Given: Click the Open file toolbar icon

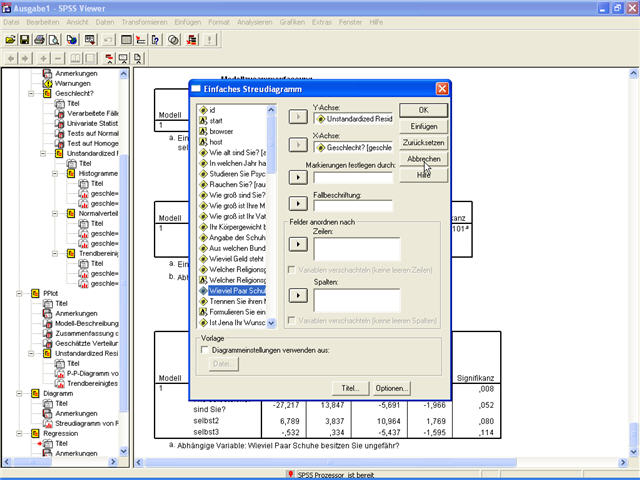Looking at the screenshot, I should (x=10, y=39).
